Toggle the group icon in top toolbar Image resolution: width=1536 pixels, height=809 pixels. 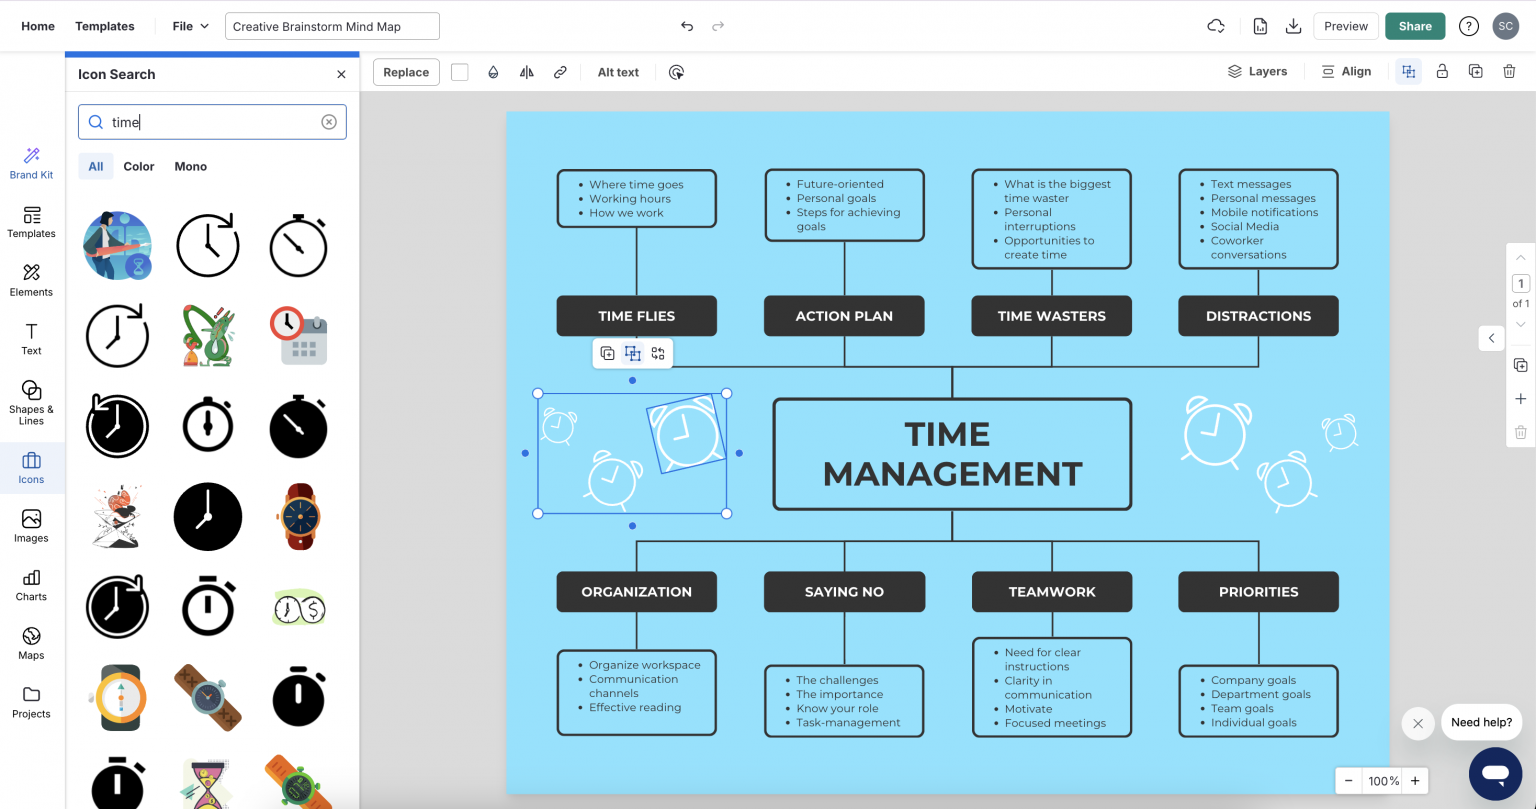pyautogui.click(x=1409, y=71)
